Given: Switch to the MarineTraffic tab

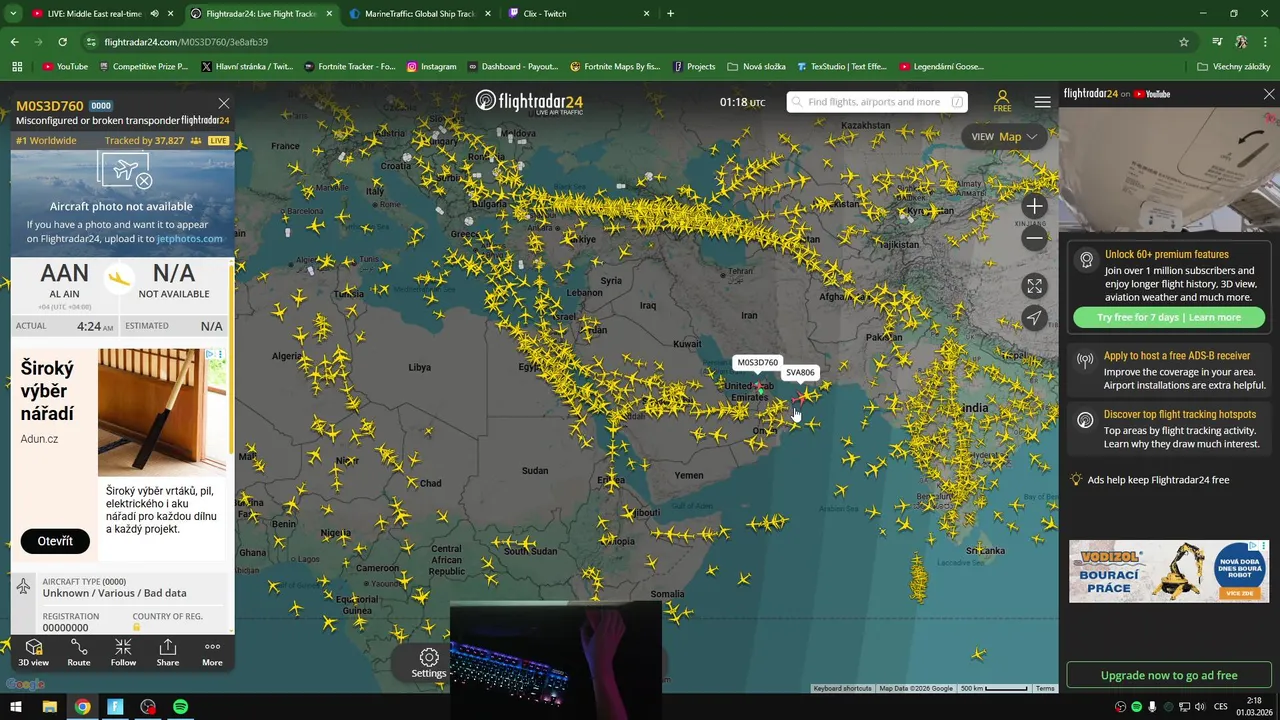Looking at the screenshot, I should click(419, 14).
